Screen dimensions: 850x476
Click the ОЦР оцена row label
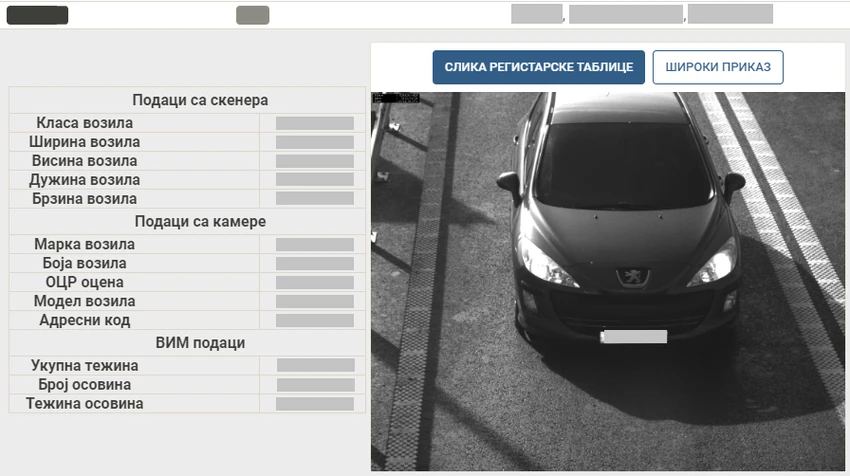point(85,282)
